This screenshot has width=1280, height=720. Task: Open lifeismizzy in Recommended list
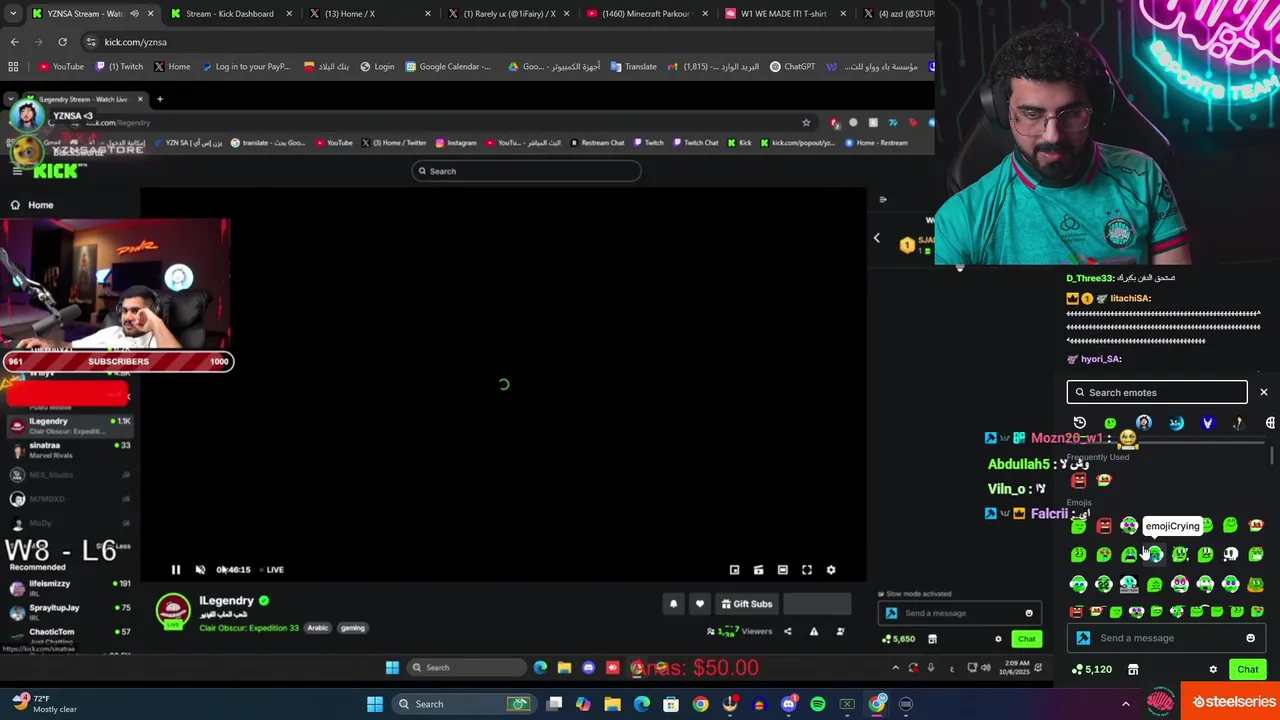69,587
